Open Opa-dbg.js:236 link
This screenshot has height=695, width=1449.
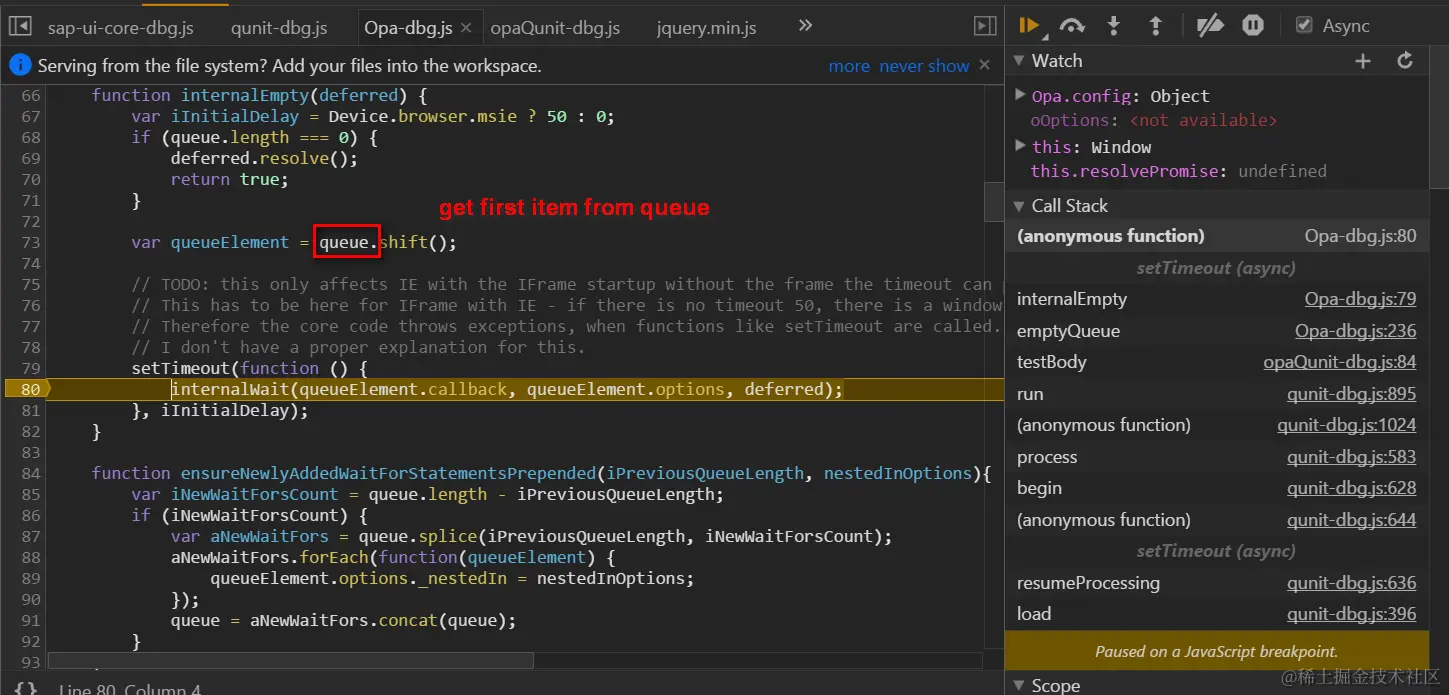coord(1355,331)
